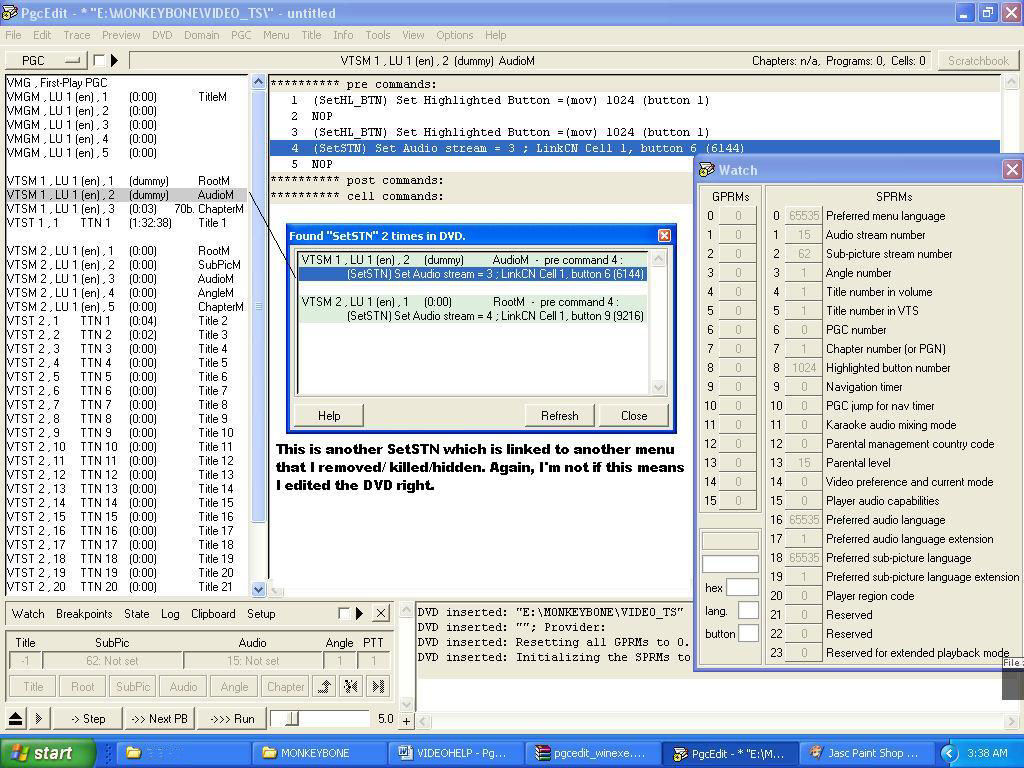Click the PGC list scroll up arrow
This screenshot has width=1024, height=768.
(259, 82)
